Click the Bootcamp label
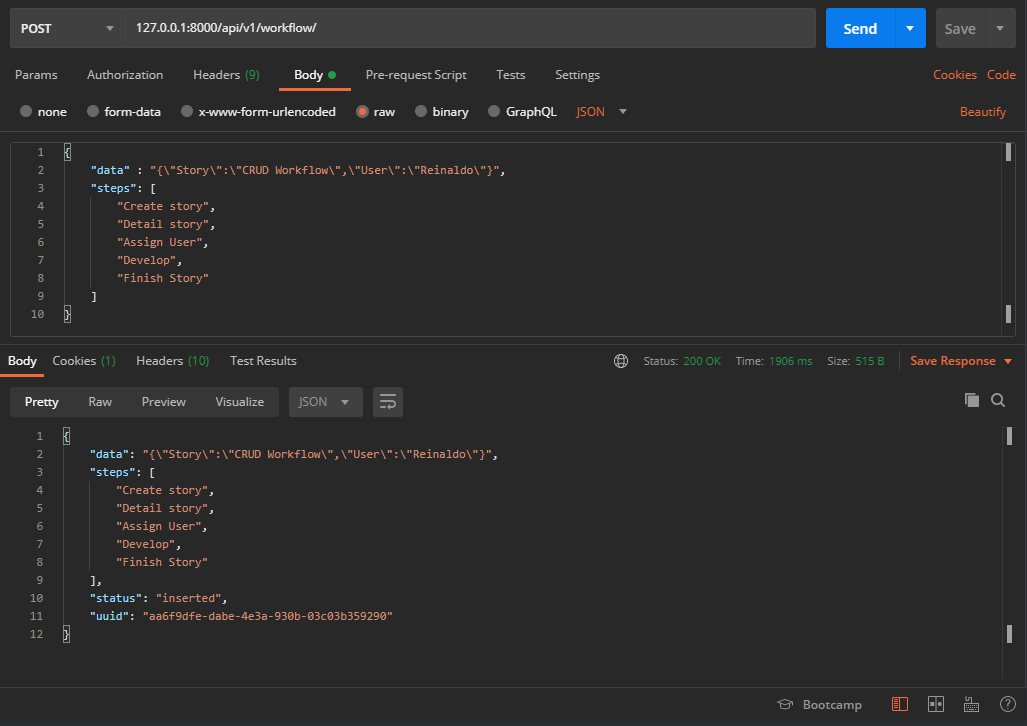Screen dimensions: 1027x726 (832, 705)
